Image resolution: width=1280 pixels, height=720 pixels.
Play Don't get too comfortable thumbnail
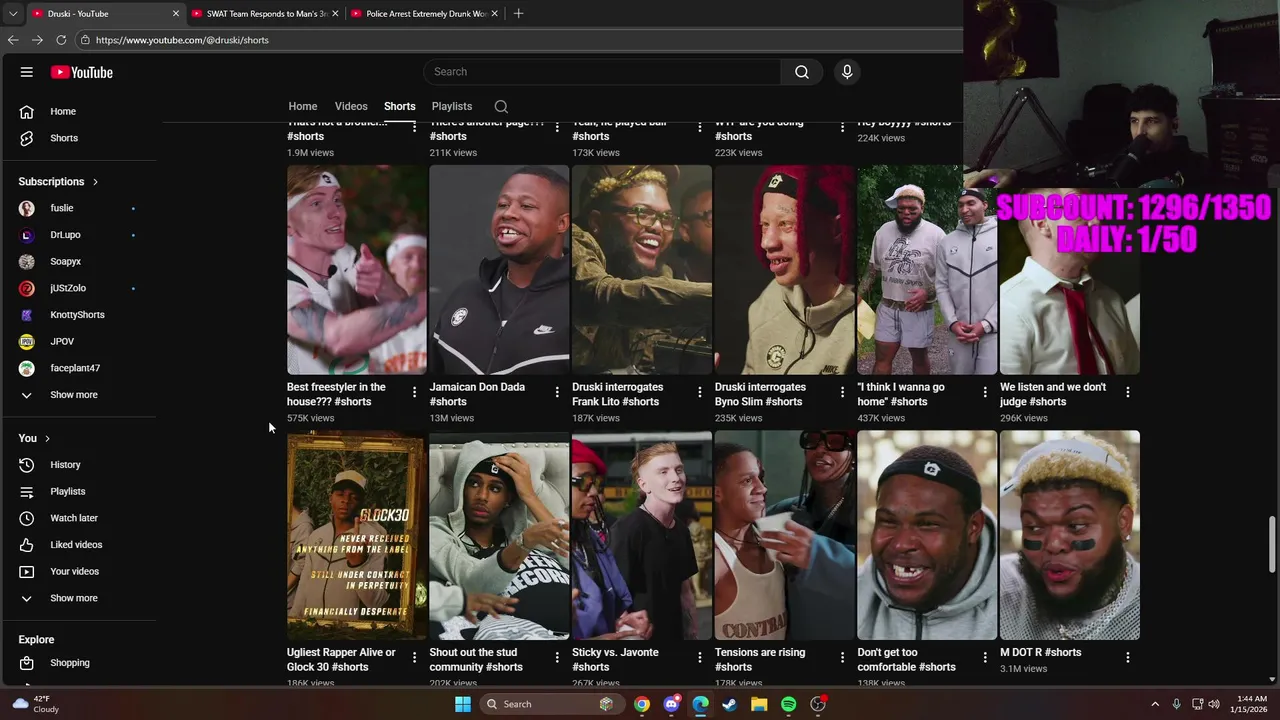coord(927,535)
